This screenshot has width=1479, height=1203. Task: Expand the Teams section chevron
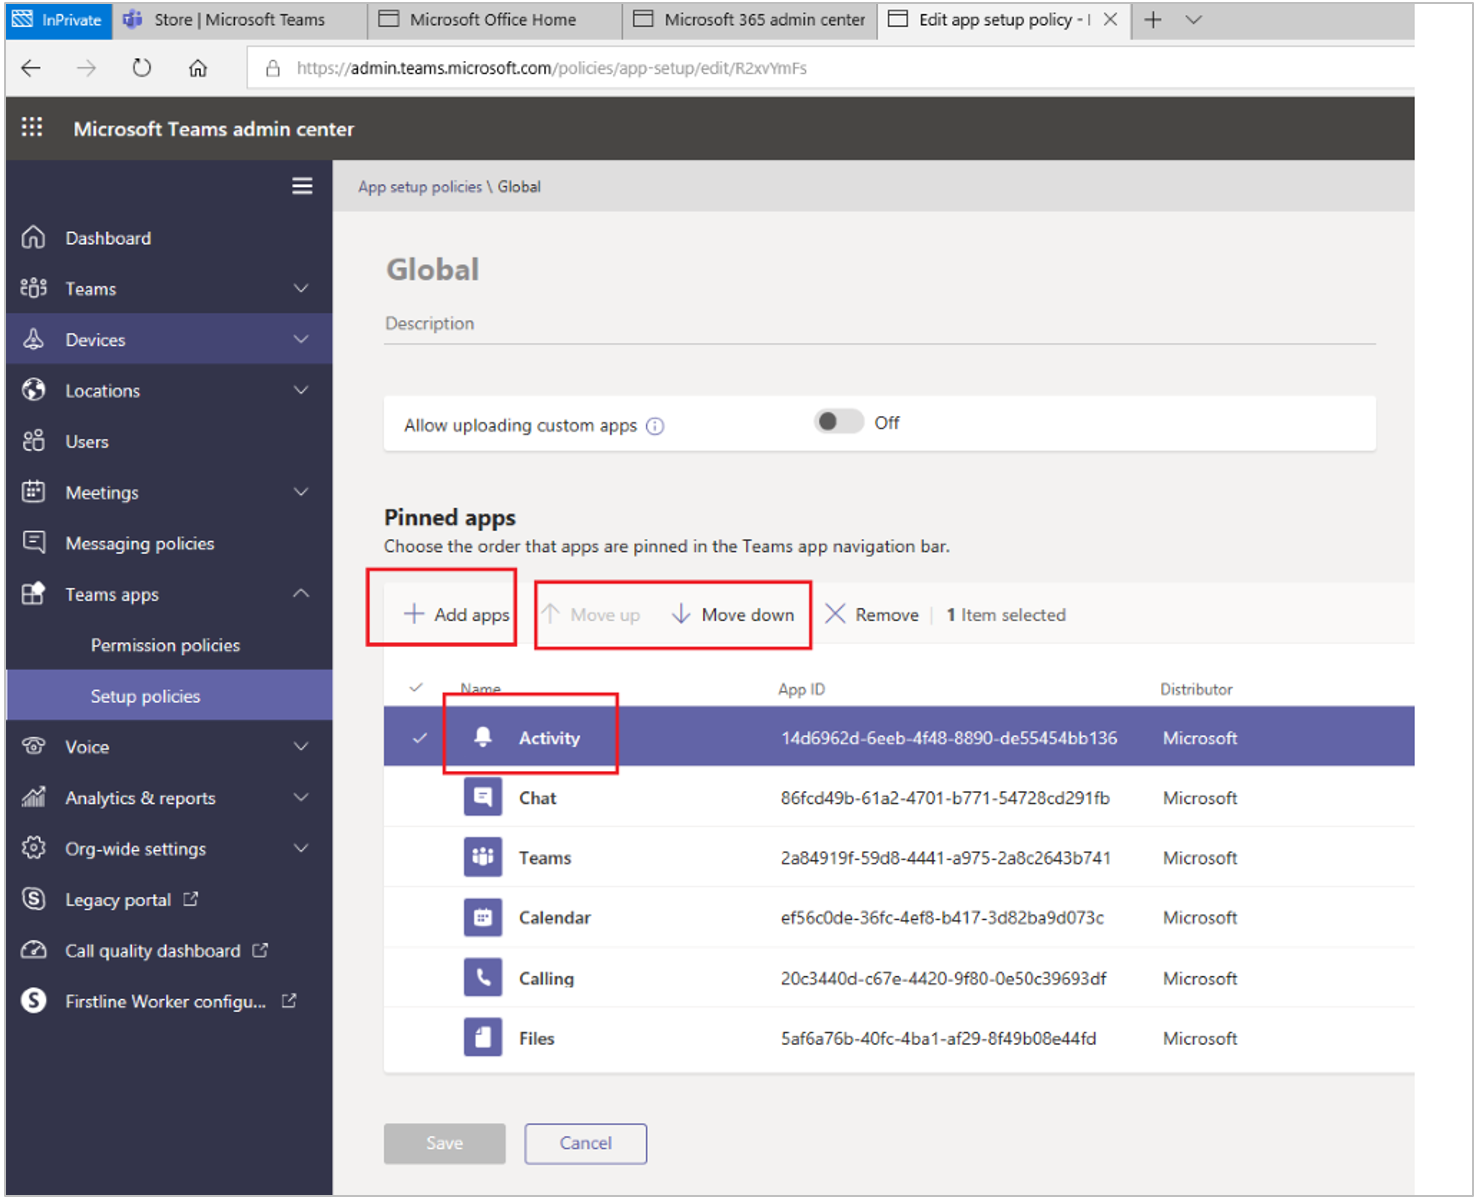click(301, 288)
